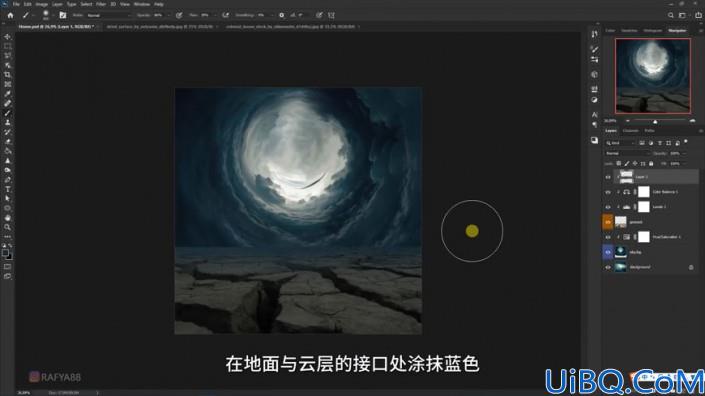Select the Spot Healing Brush tool
This screenshot has width=705, height=396.
[8, 103]
